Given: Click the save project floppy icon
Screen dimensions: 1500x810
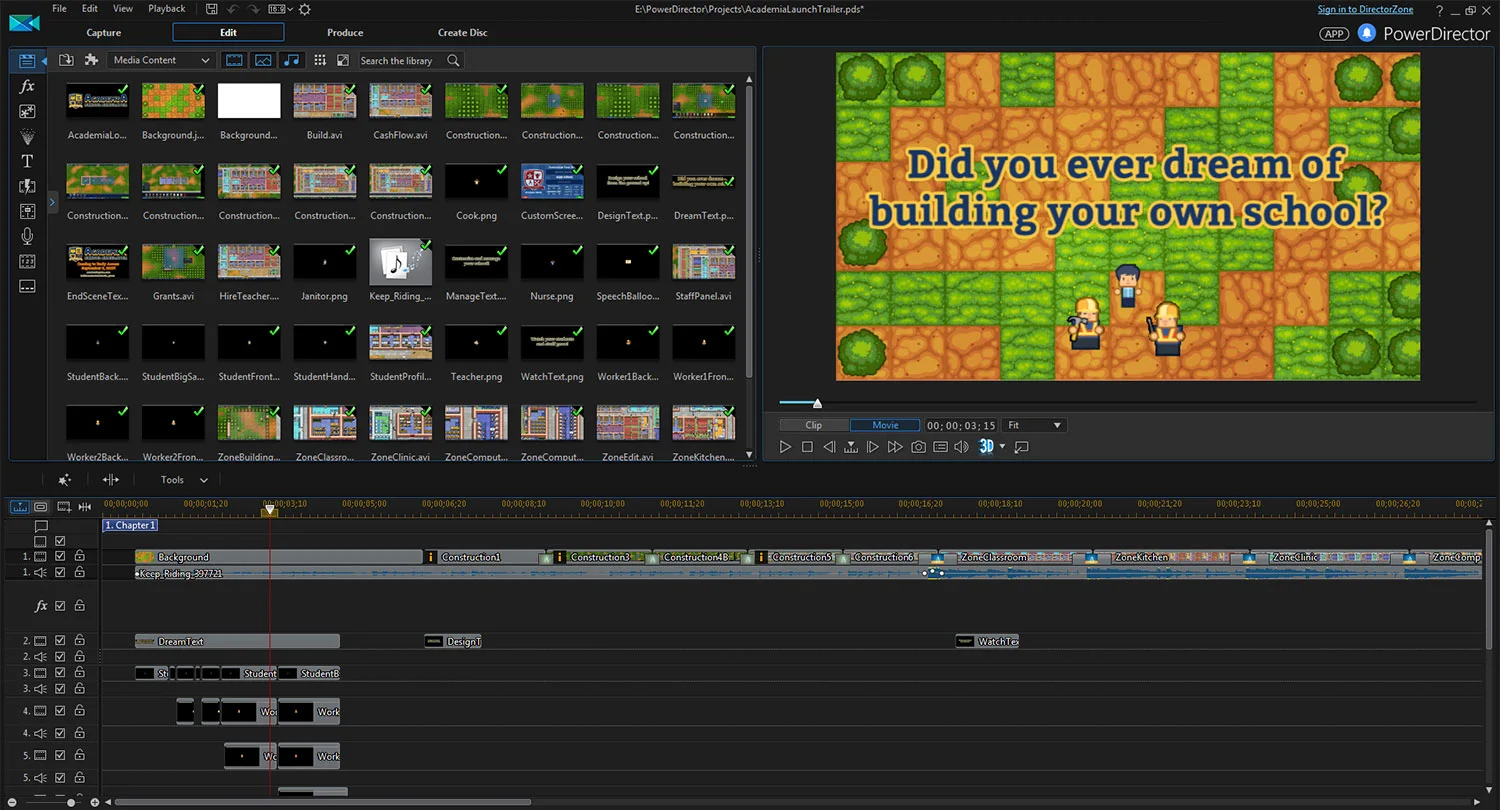Looking at the screenshot, I should click(x=212, y=9).
